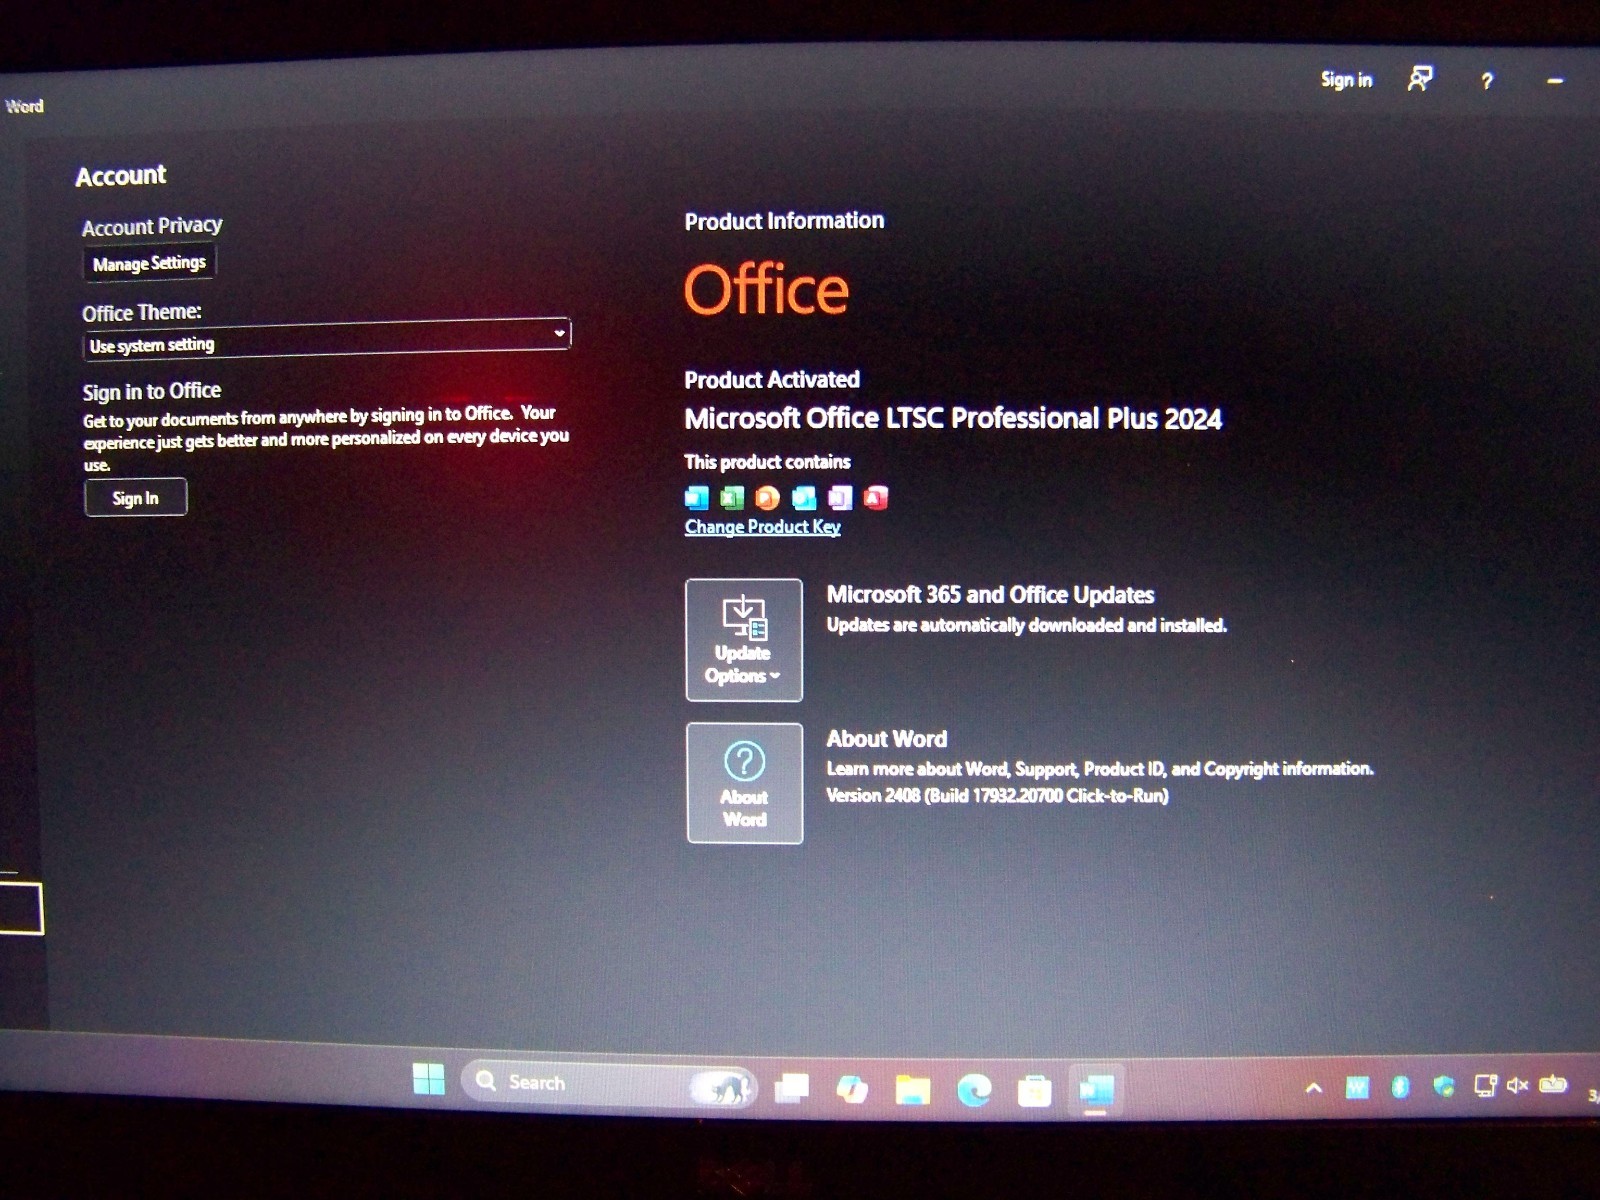The image size is (1600, 1200).
Task: Click the taskbar Search box
Action: click(x=608, y=1083)
